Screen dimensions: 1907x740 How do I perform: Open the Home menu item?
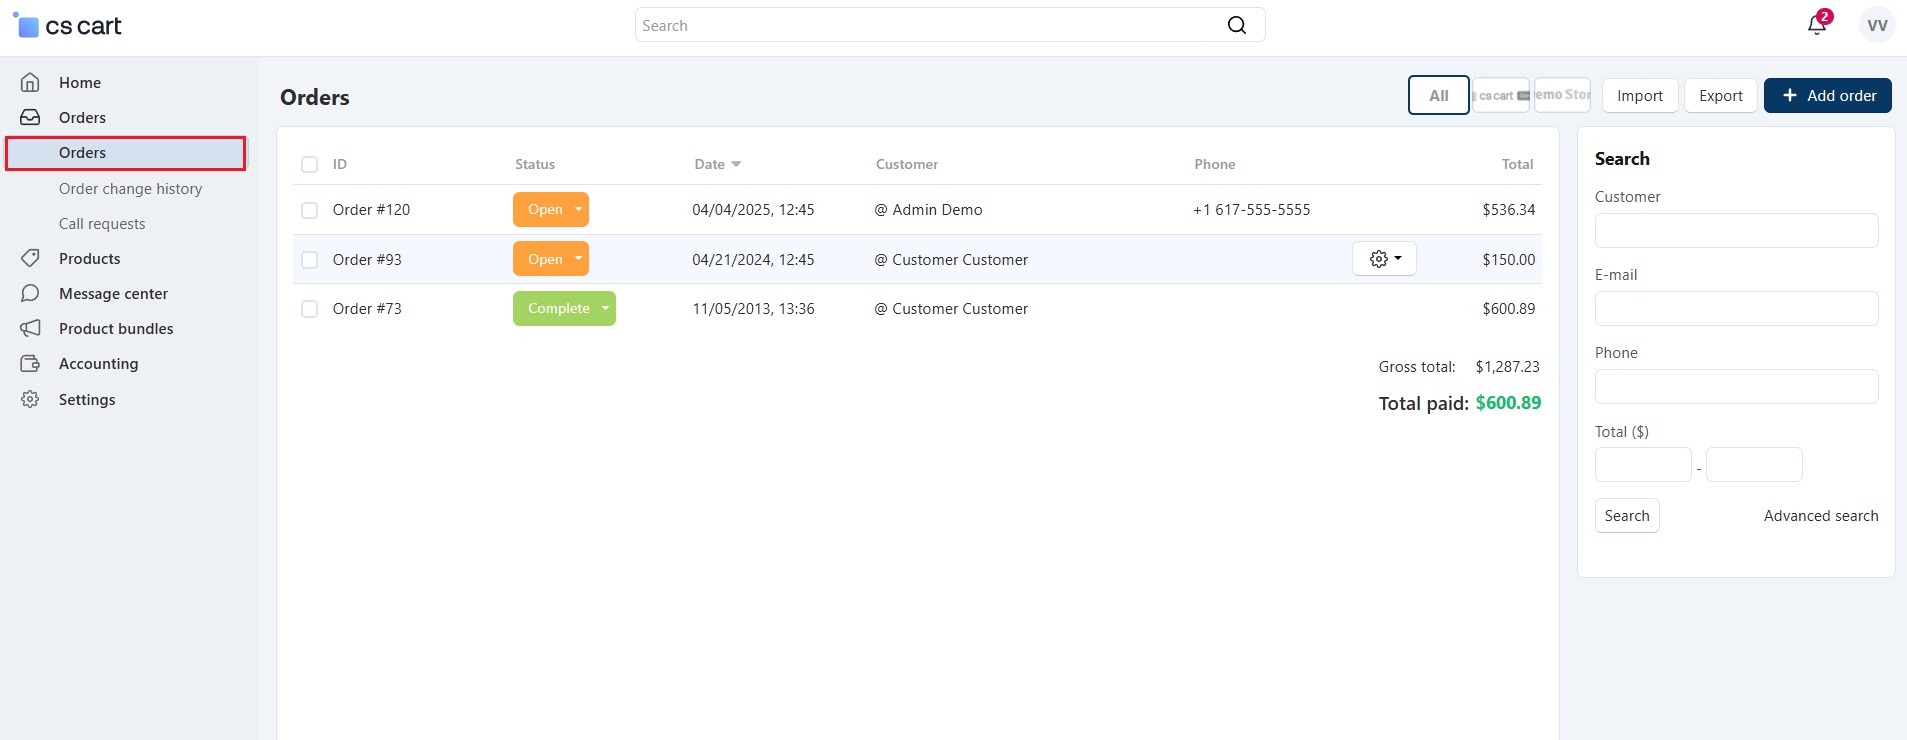tap(80, 82)
